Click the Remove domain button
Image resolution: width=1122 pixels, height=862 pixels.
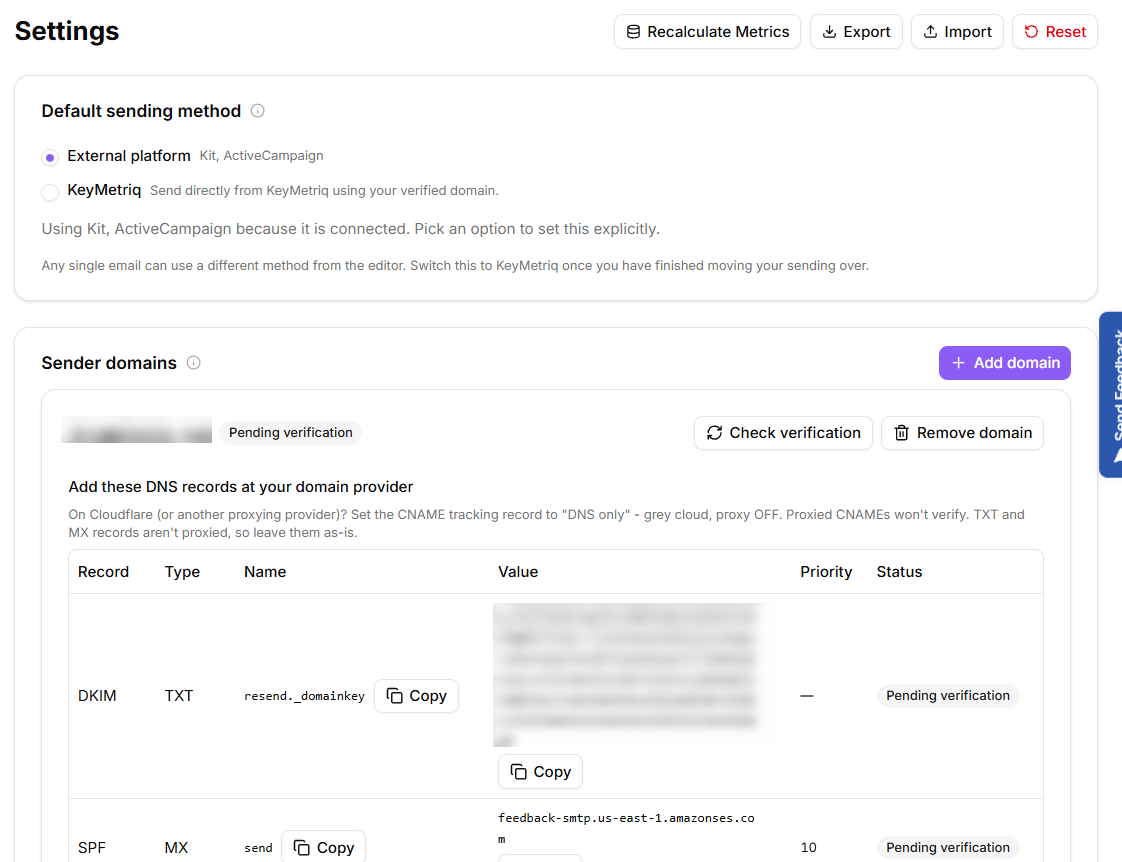click(962, 433)
